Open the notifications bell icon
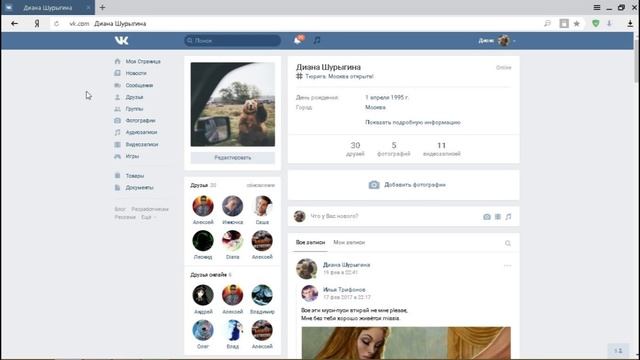 (298, 40)
